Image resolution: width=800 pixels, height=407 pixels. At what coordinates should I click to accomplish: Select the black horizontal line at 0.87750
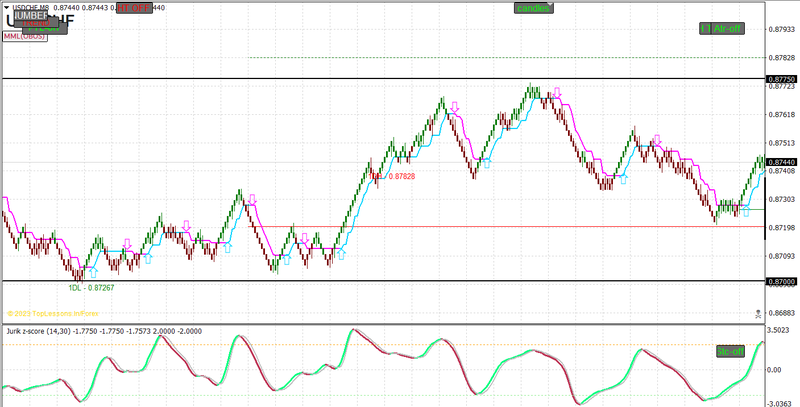[x=383, y=79]
